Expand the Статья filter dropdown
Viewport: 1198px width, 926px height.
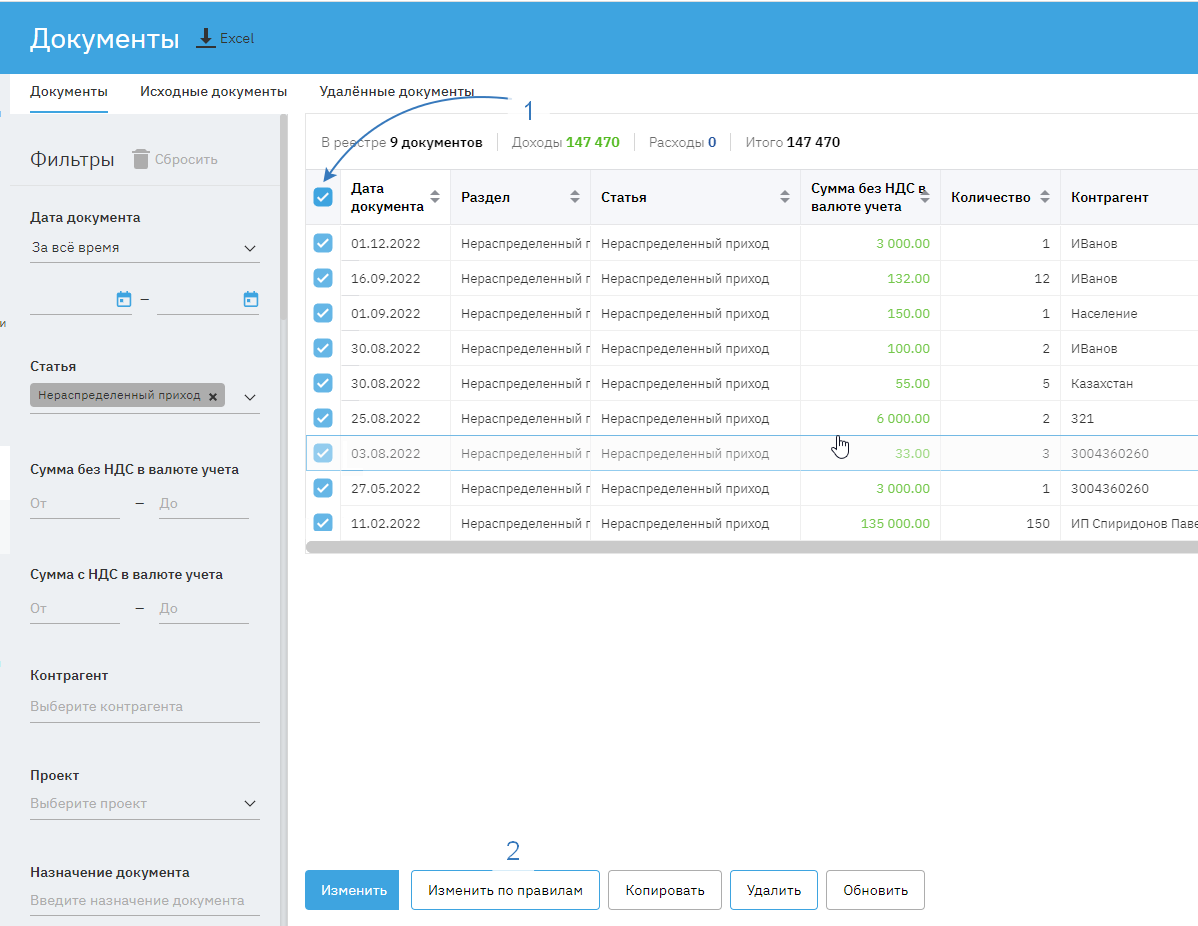pyautogui.click(x=250, y=397)
